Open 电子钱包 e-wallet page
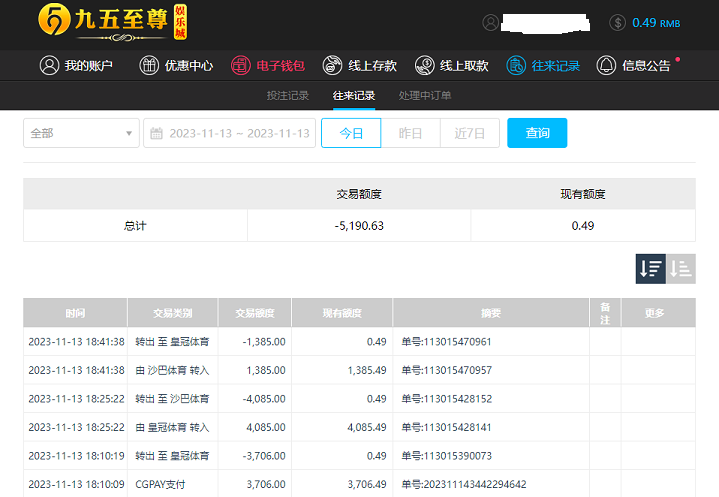Viewport: 719px width, 497px height. tap(267, 66)
